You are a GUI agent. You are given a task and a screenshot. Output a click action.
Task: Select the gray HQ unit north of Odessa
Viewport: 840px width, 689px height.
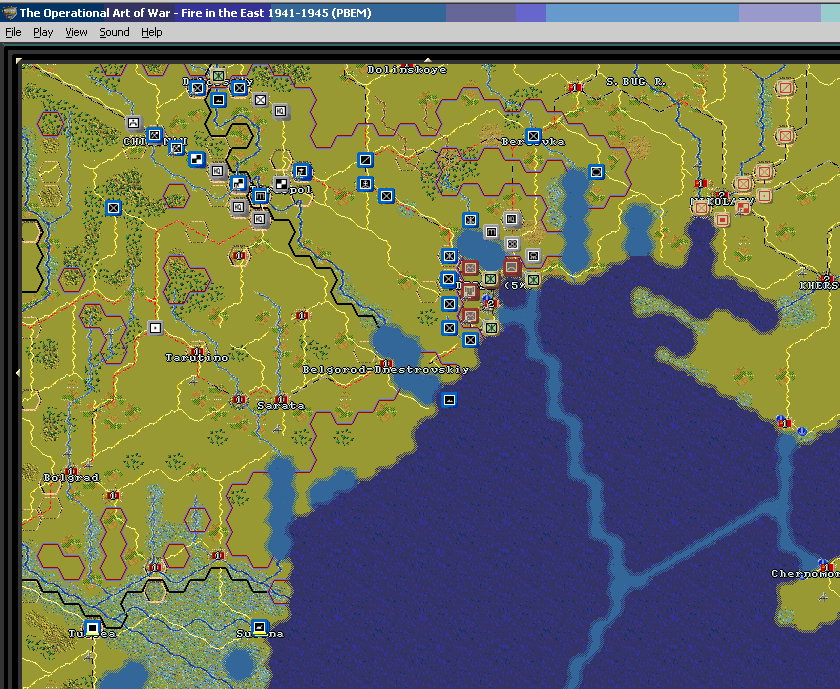pos(512,219)
